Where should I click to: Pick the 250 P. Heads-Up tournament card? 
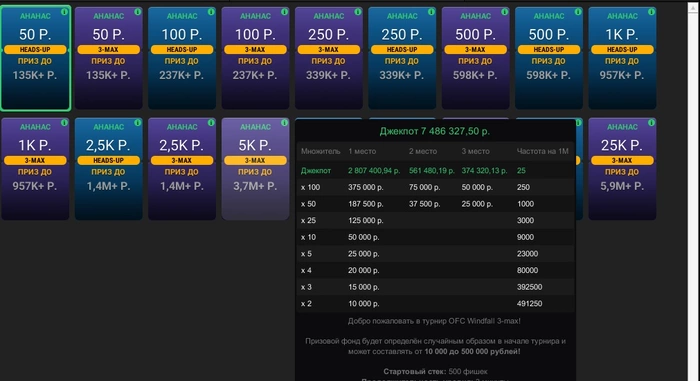tap(402, 58)
